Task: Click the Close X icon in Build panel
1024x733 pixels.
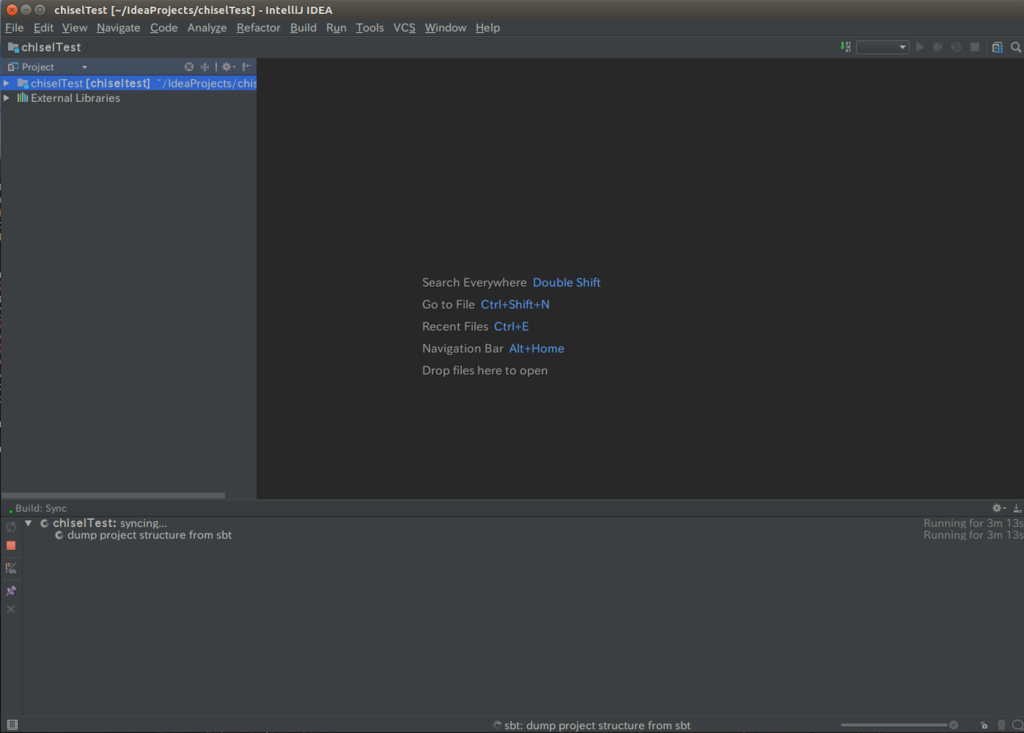Action: coord(11,609)
